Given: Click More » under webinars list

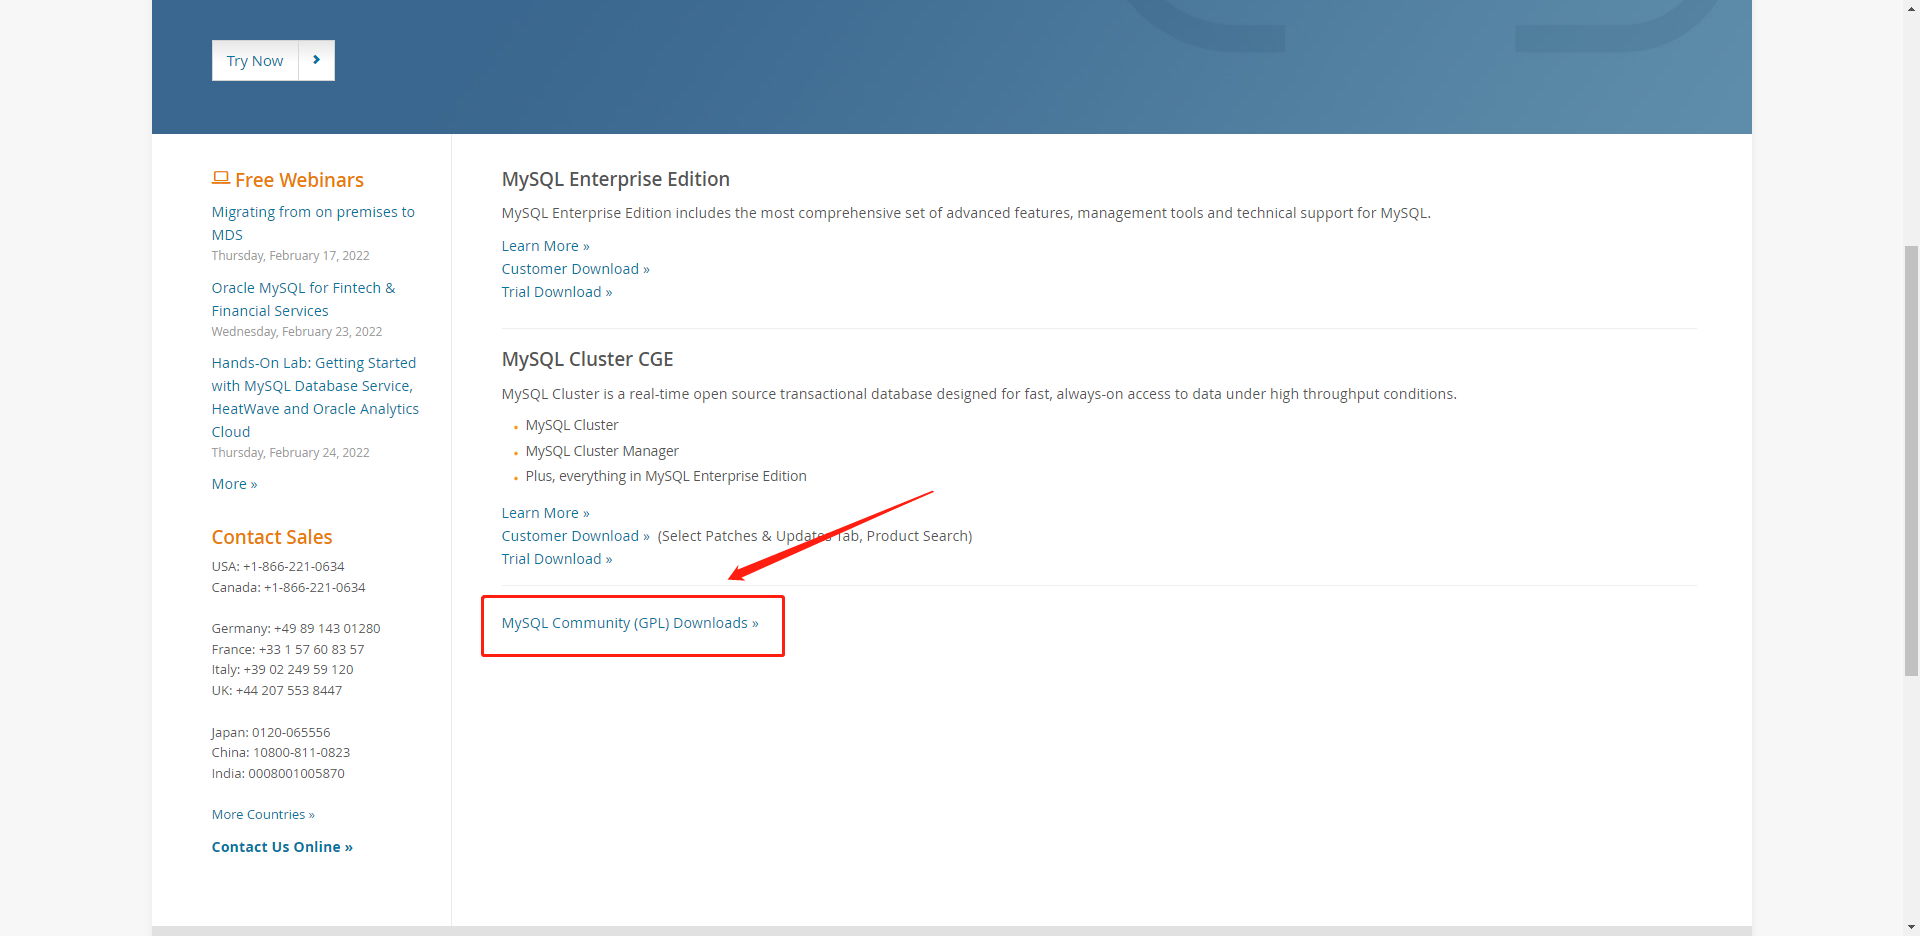Looking at the screenshot, I should (234, 484).
